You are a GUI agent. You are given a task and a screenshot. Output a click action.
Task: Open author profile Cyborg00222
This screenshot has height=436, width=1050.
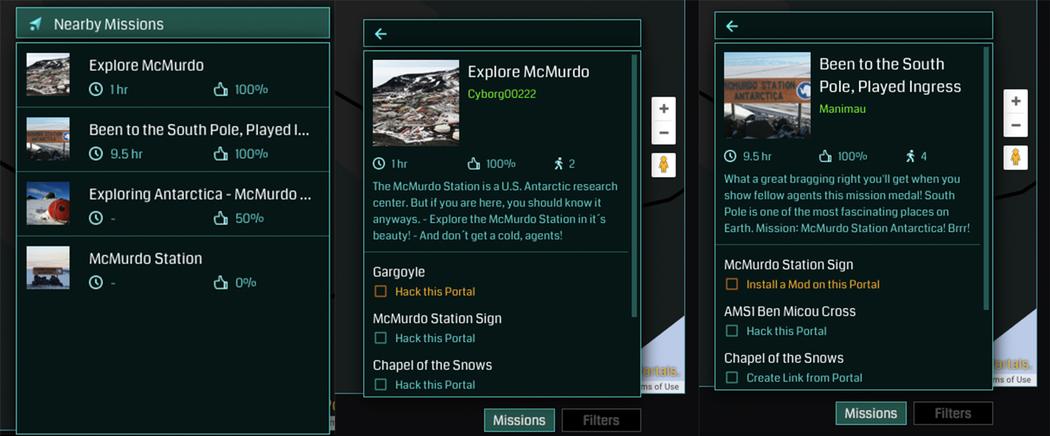[502, 94]
